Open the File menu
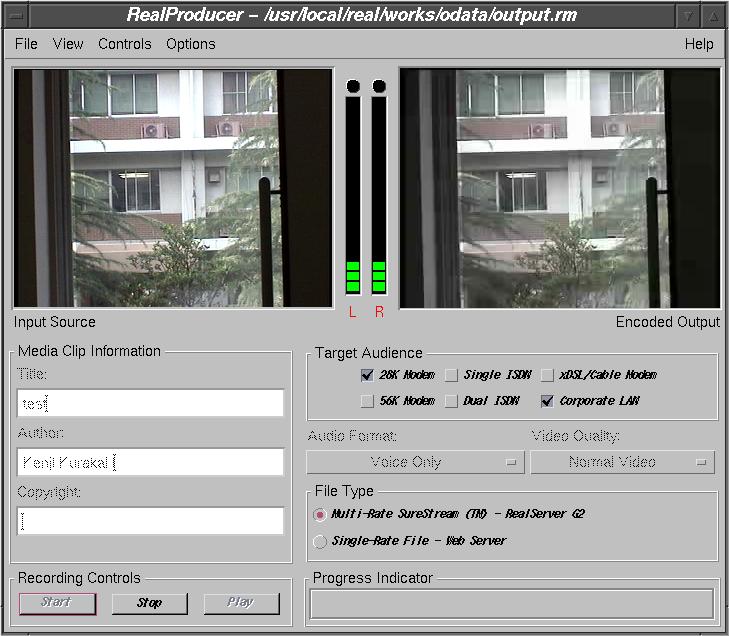Viewport: 729px width, 636px height. tap(26, 44)
